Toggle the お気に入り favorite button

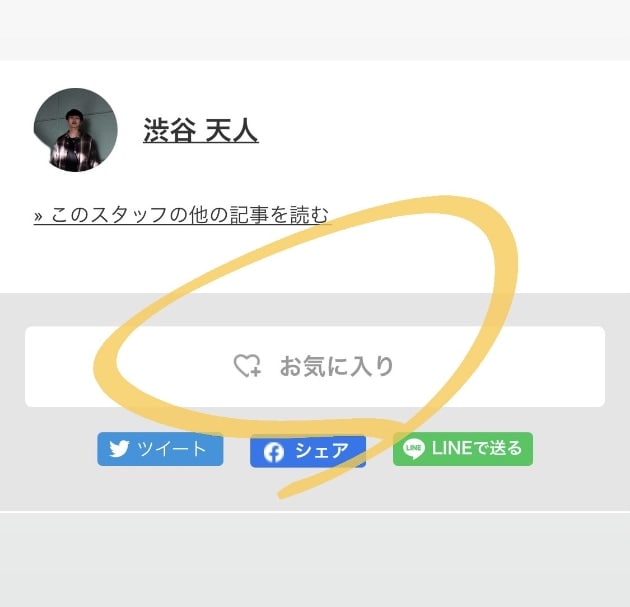(x=315, y=366)
